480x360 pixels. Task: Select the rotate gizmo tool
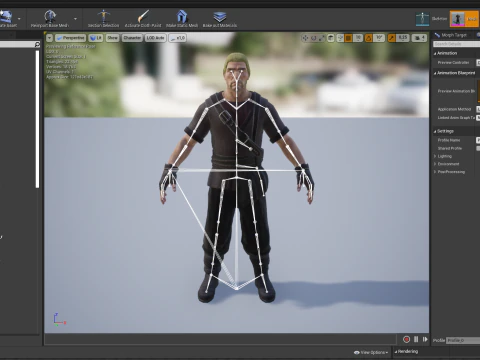coord(313,38)
